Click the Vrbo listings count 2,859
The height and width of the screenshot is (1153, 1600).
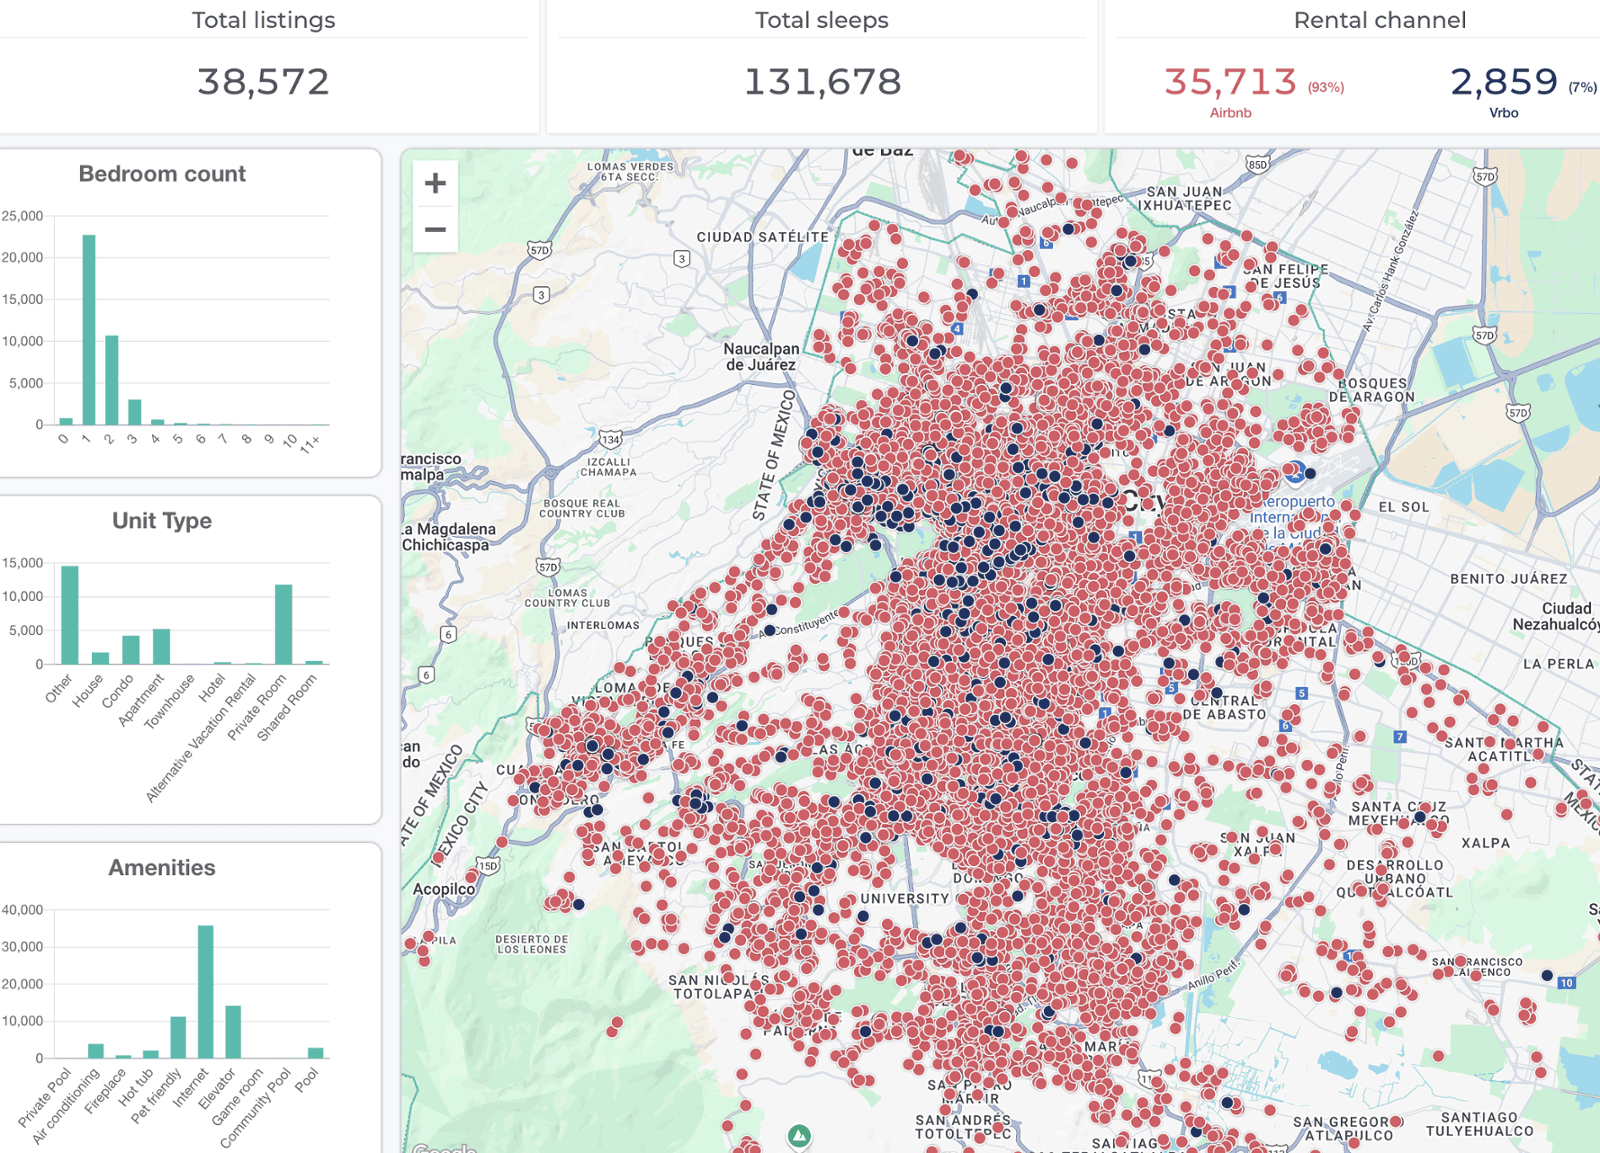[x=1504, y=82]
